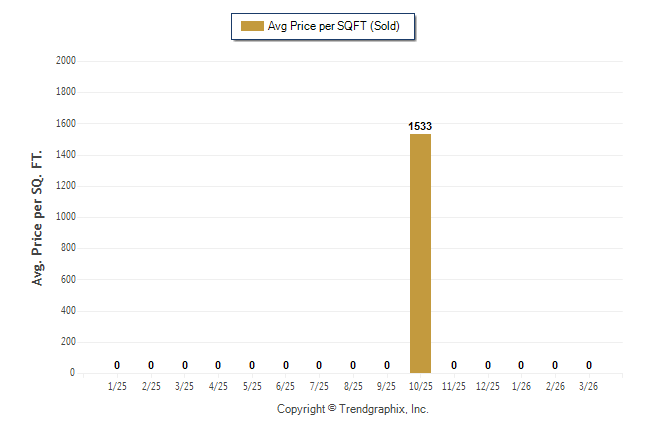Image resolution: width=646 pixels, height=434 pixels.
Task: Click the 2000 y-axis tick label
Action: 66,61
